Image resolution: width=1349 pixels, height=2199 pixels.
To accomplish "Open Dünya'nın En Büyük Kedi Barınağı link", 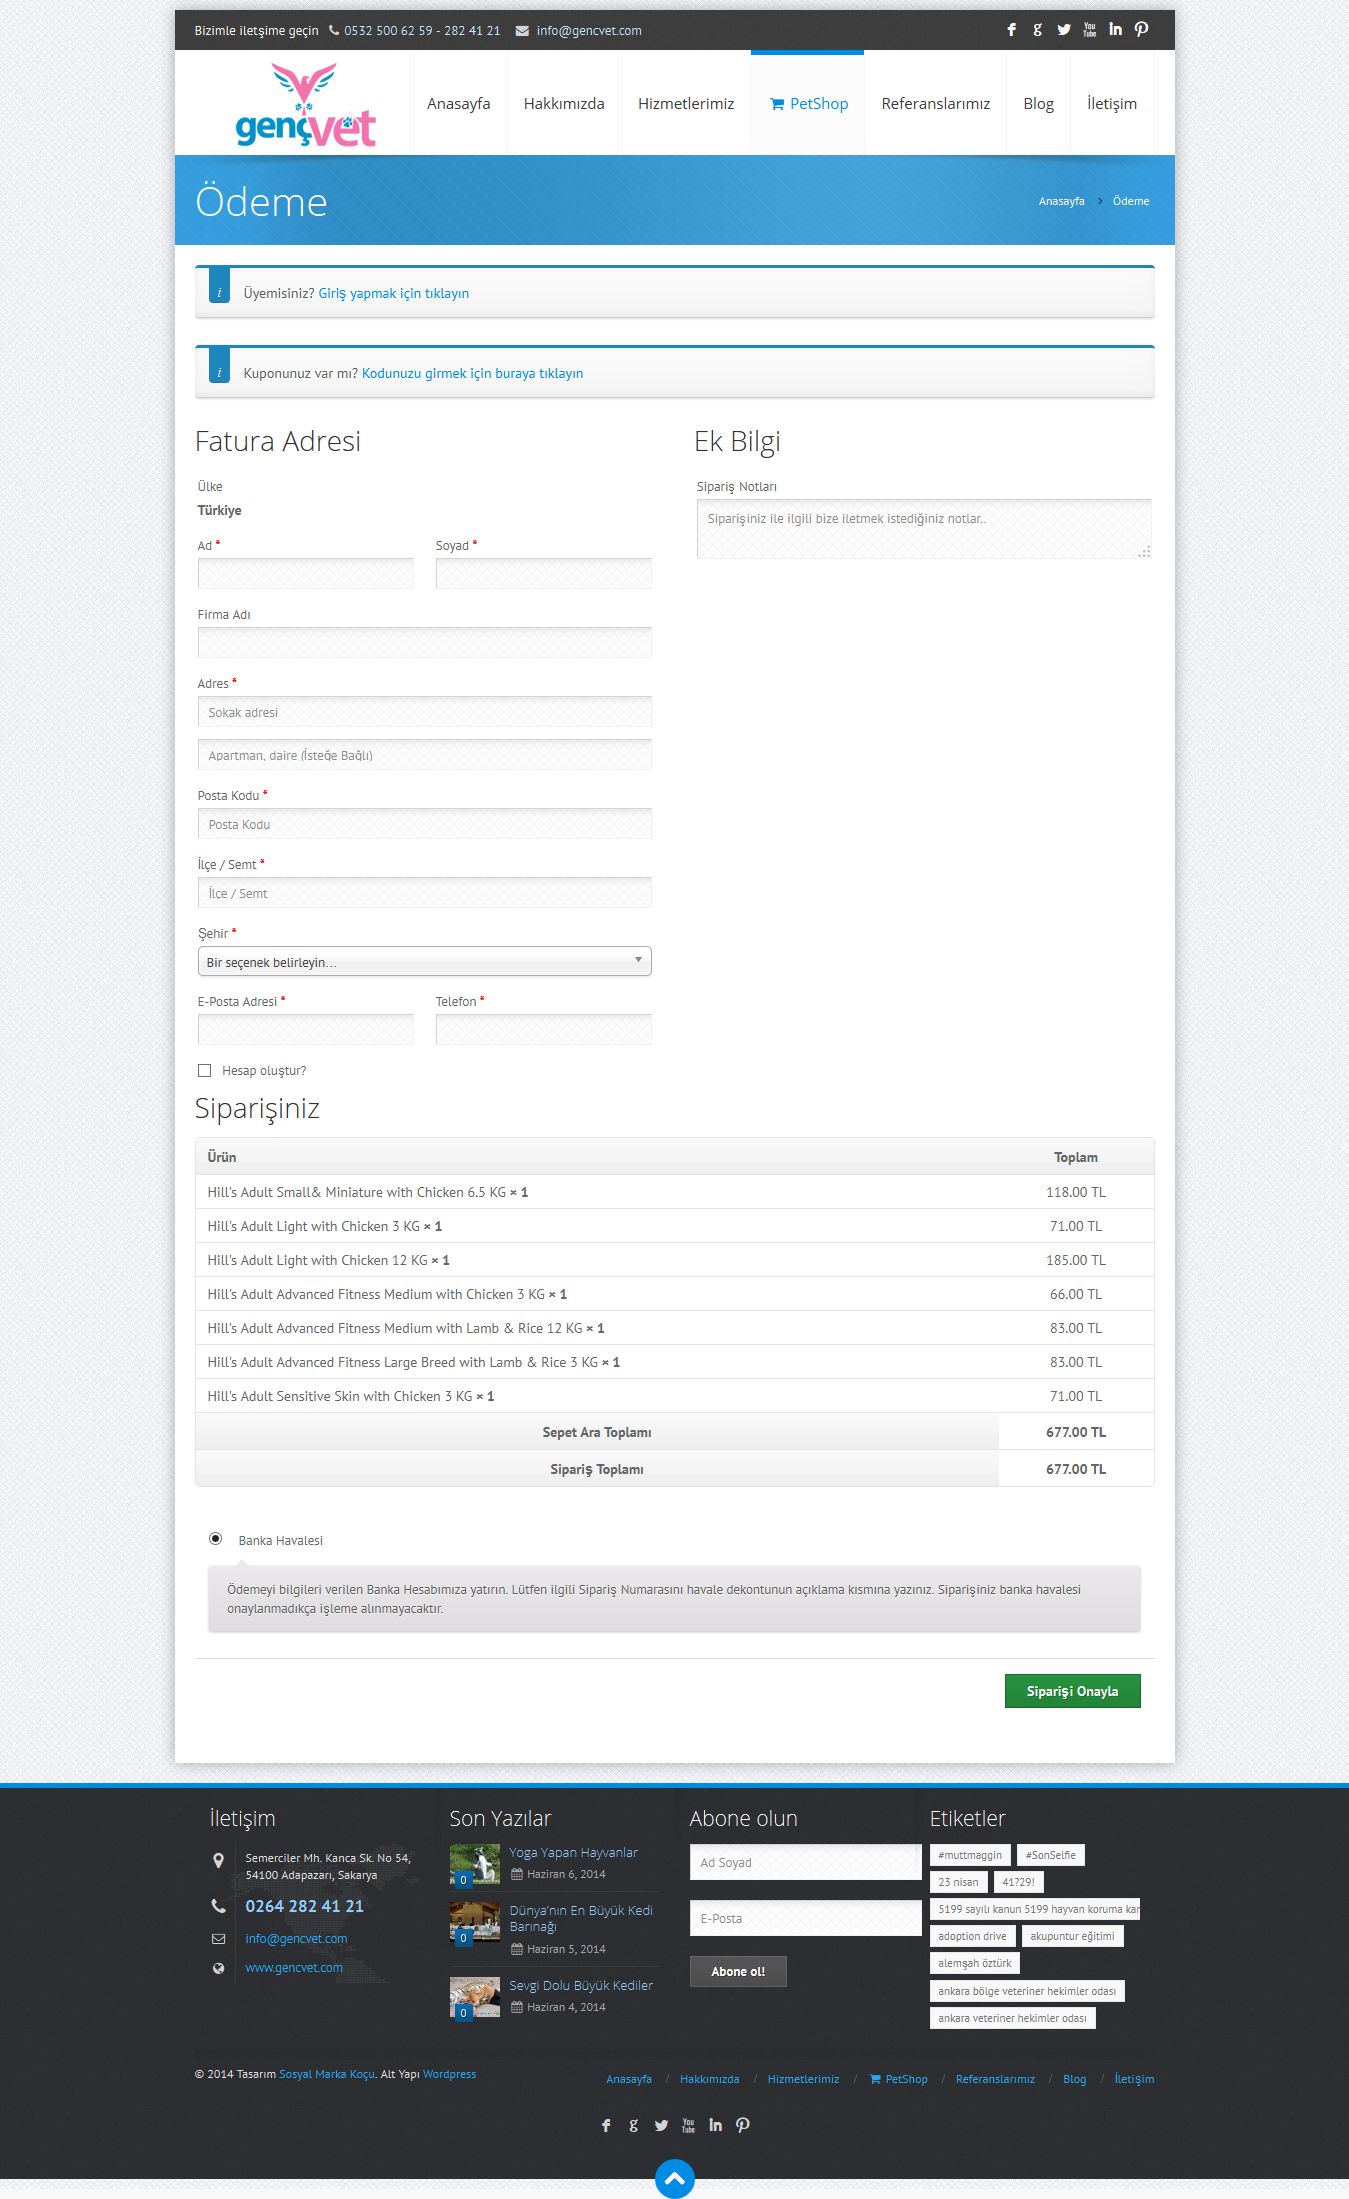I will [x=581, y=1918].
